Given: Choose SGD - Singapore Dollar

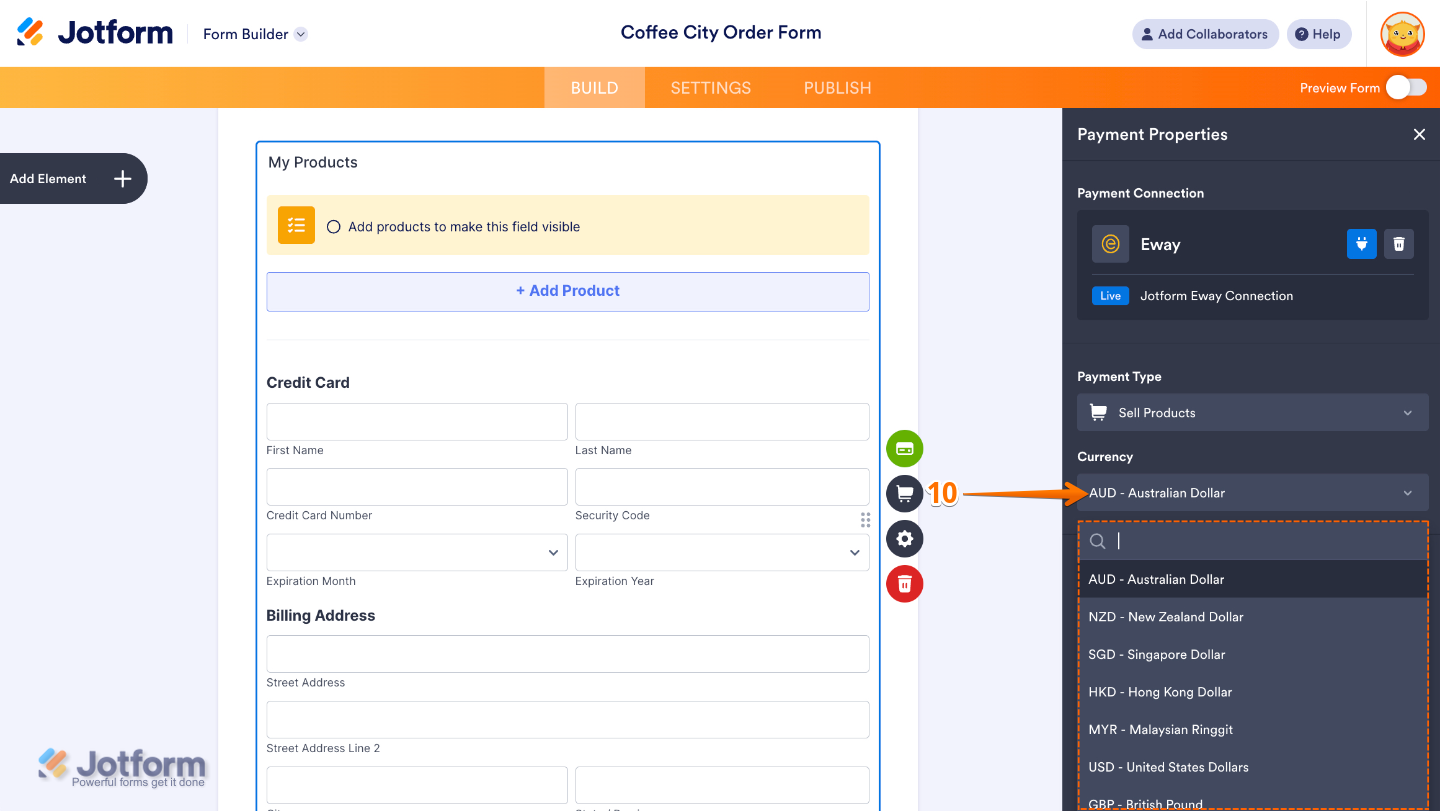Looking at the screenshot, I should pyautogui.click(x=1253, y=655).
